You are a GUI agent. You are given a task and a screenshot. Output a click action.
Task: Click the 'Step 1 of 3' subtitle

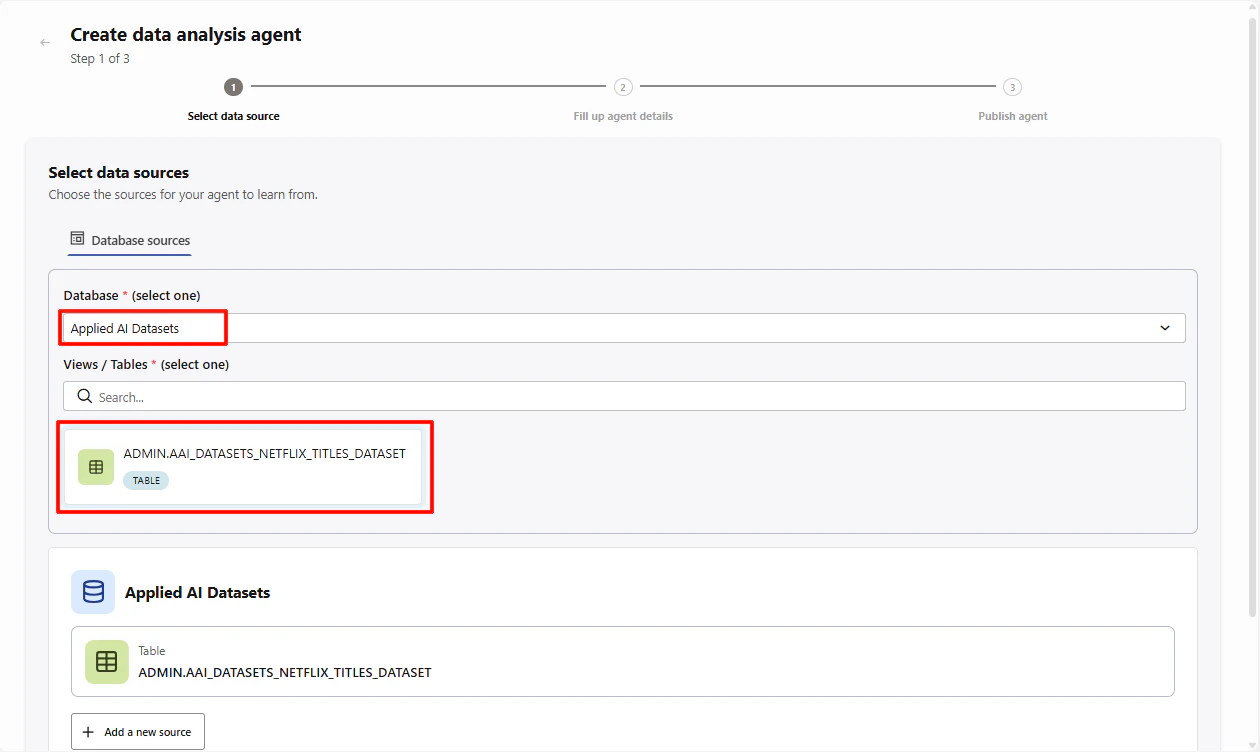[100, 59]
